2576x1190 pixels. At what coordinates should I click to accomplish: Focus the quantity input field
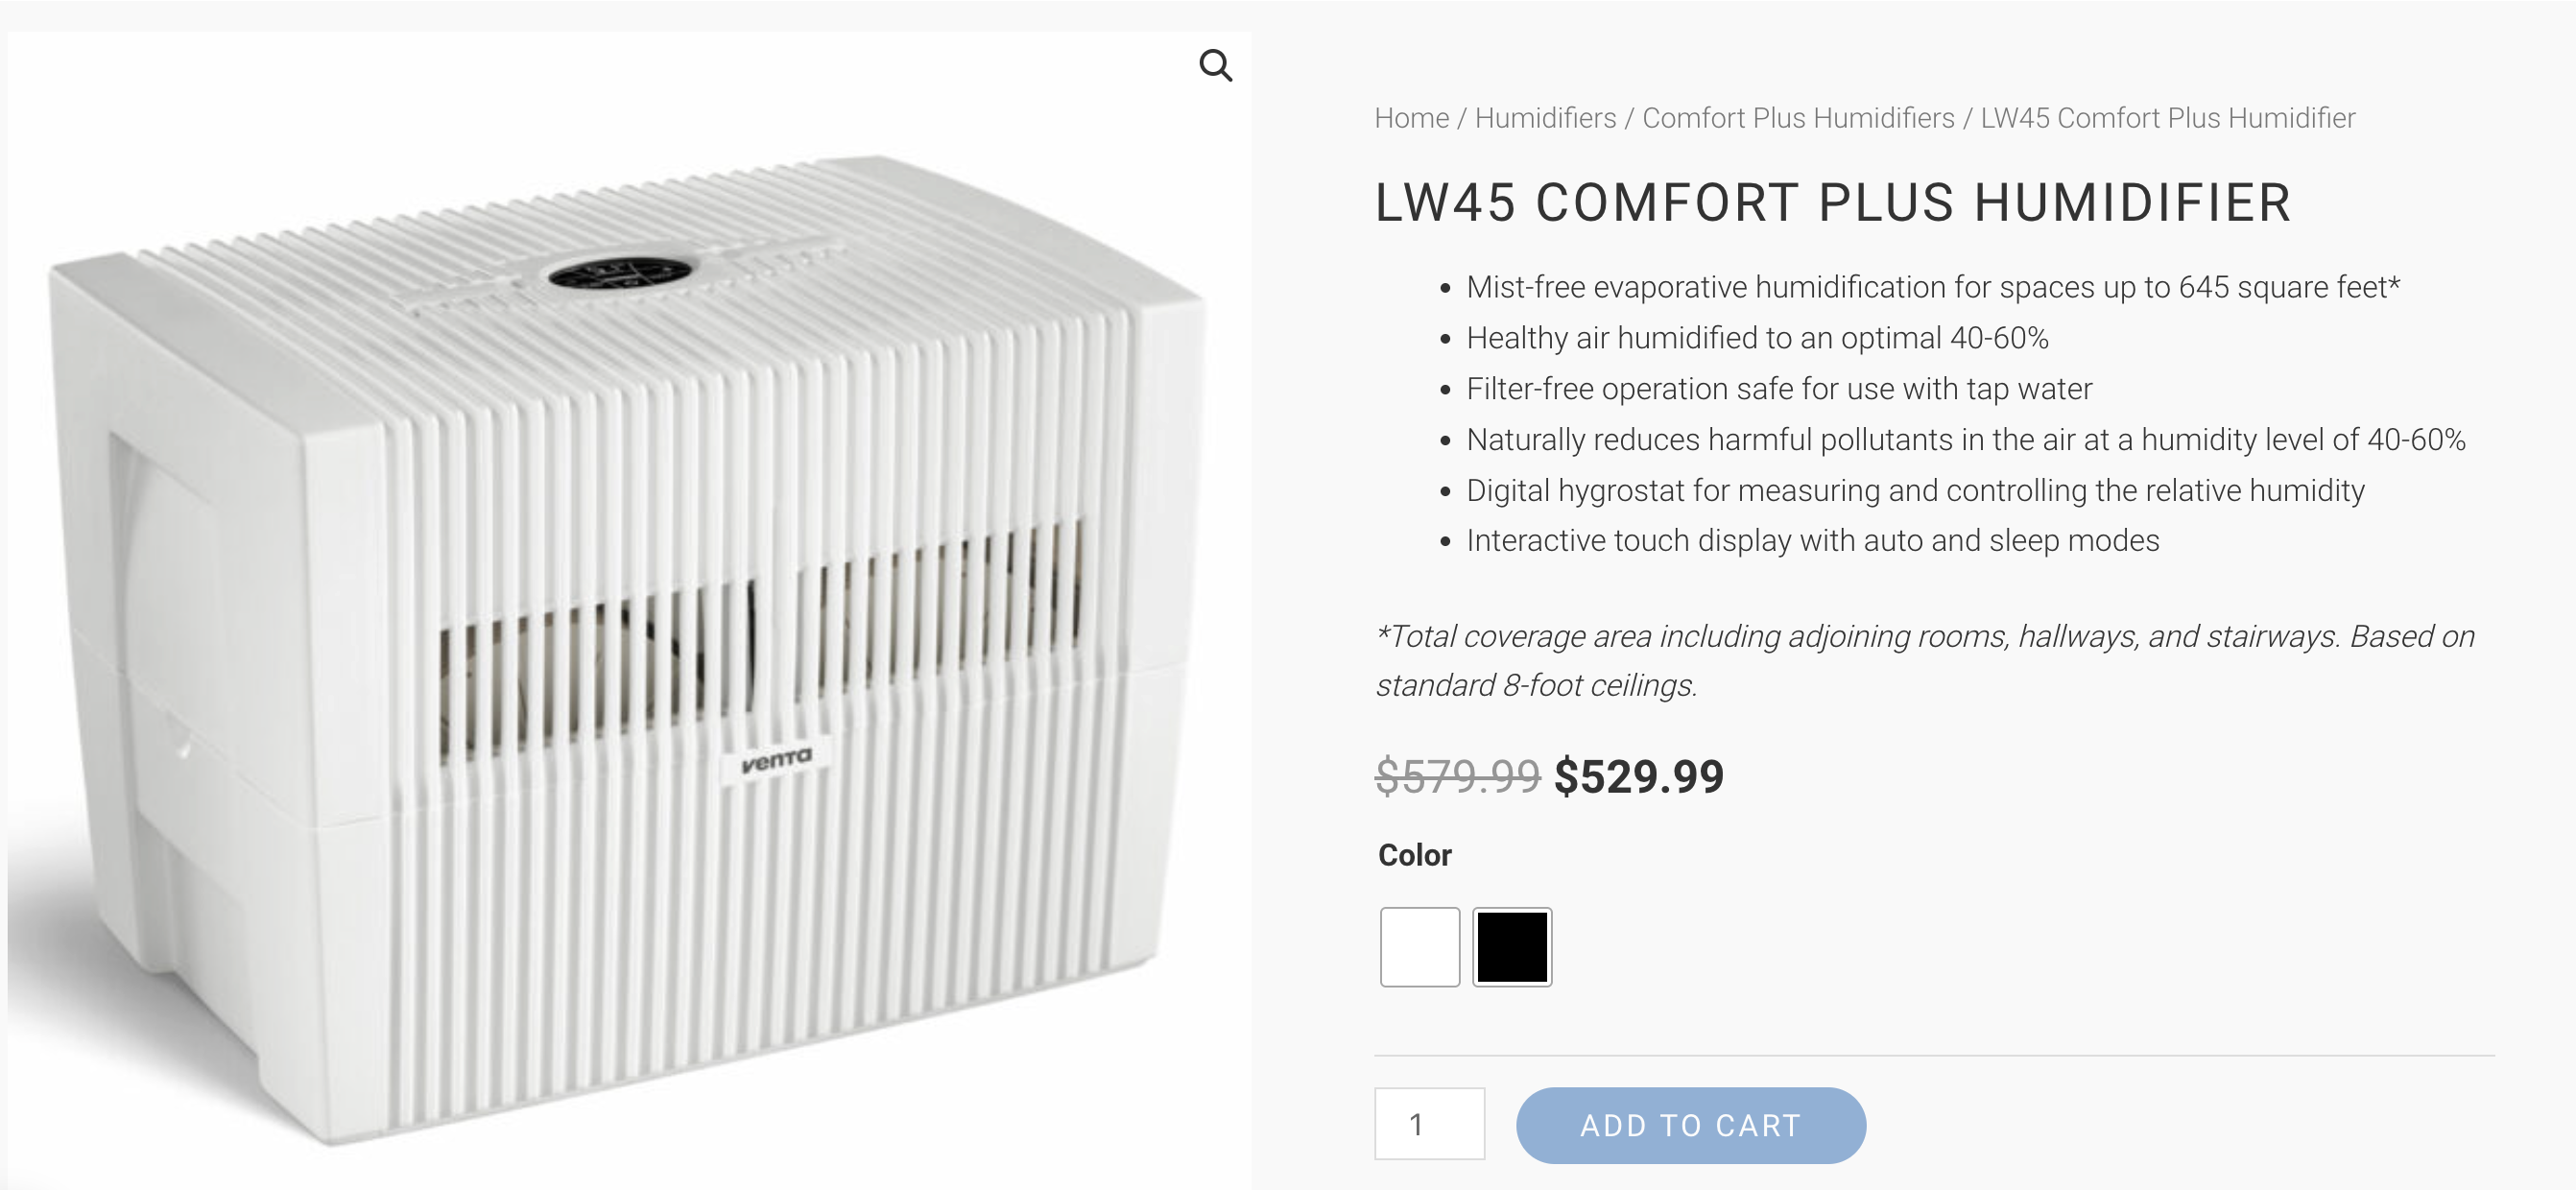pos(1428,1124)
